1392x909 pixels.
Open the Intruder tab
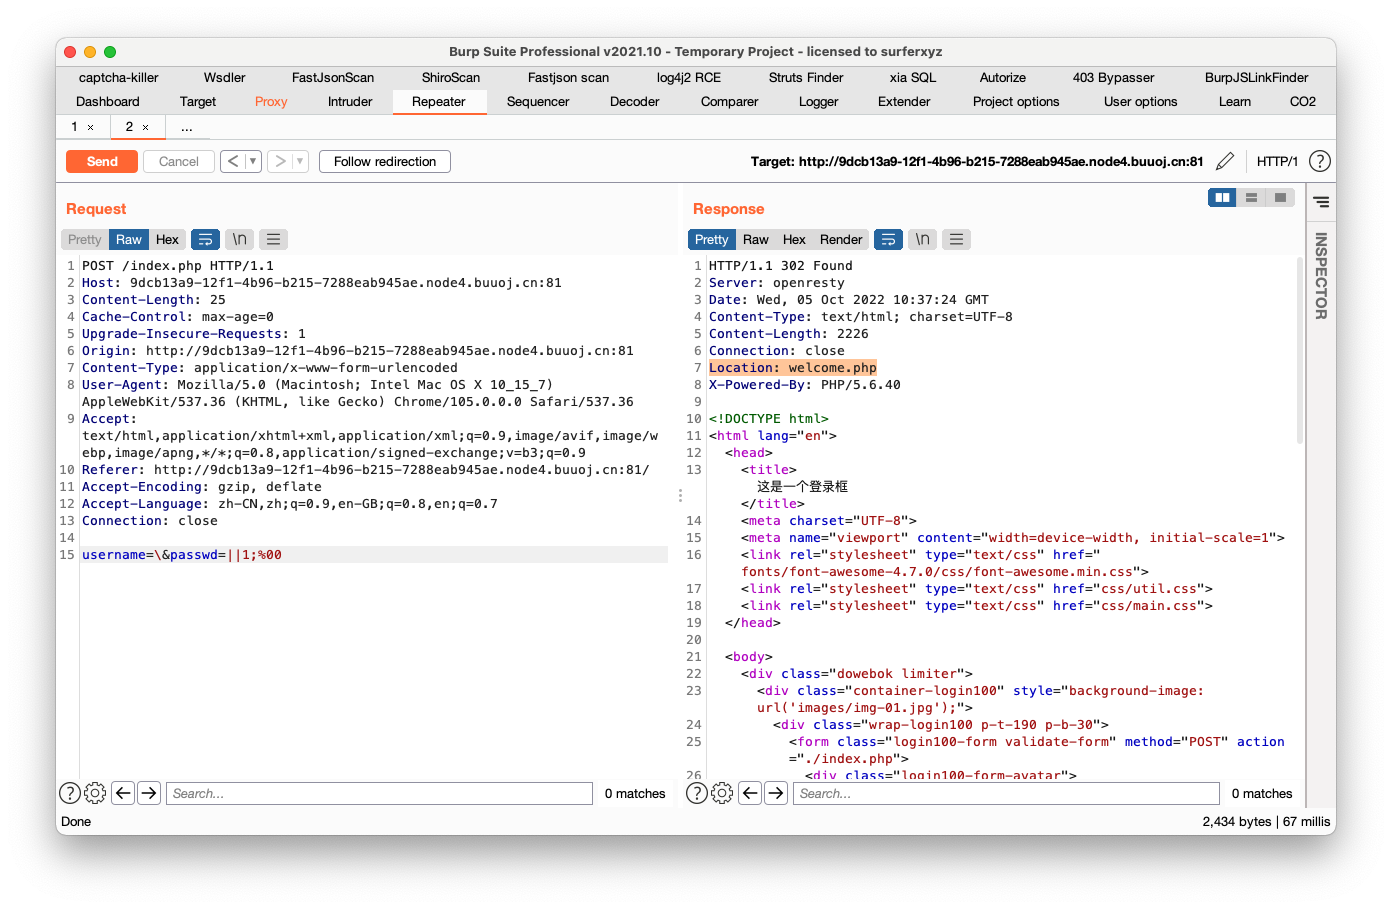click(350, 101)
